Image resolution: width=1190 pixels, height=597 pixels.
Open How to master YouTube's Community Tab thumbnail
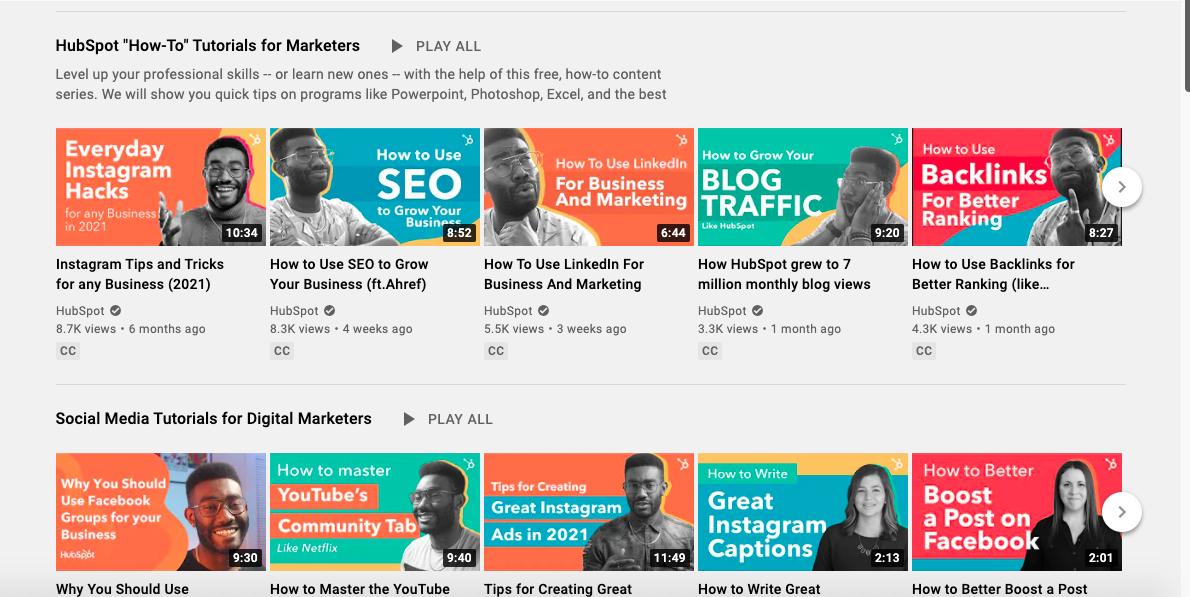[x=375, y=512]
